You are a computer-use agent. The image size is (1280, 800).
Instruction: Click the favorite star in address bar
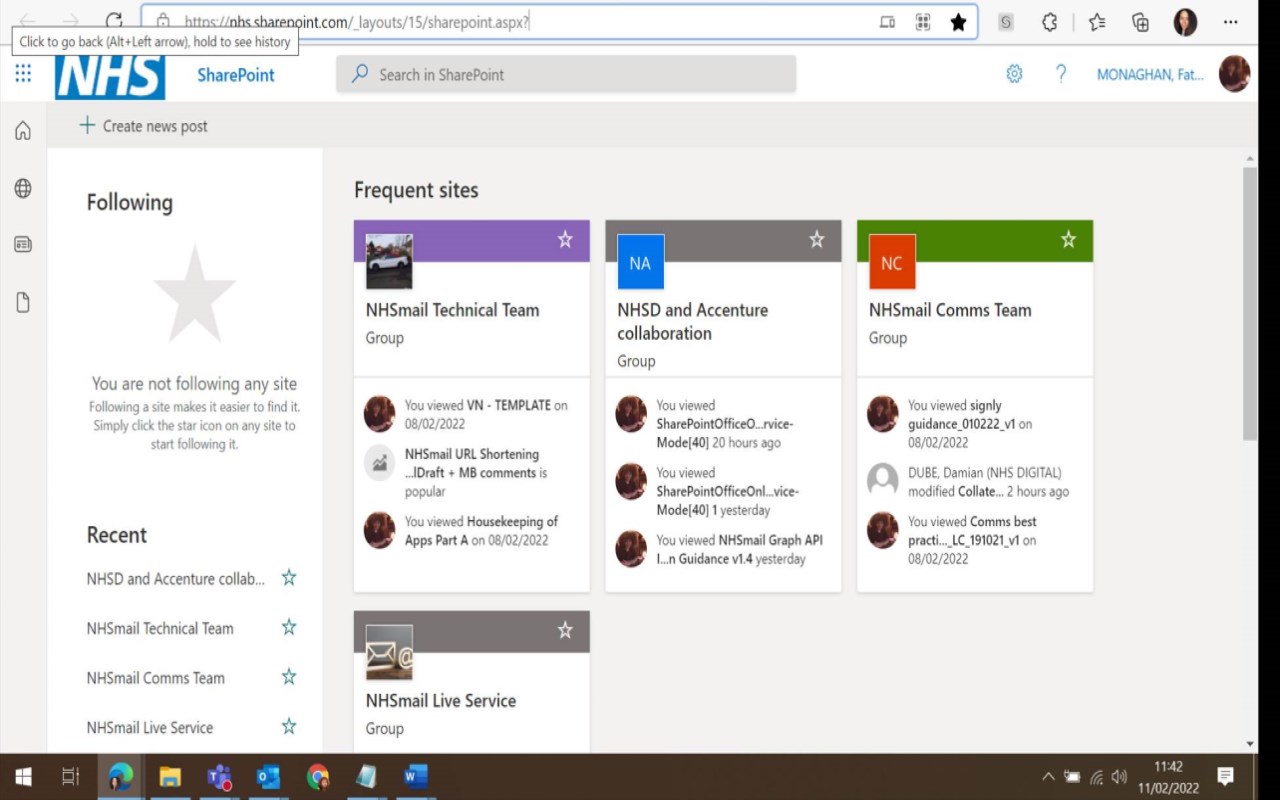click(958, 22)
